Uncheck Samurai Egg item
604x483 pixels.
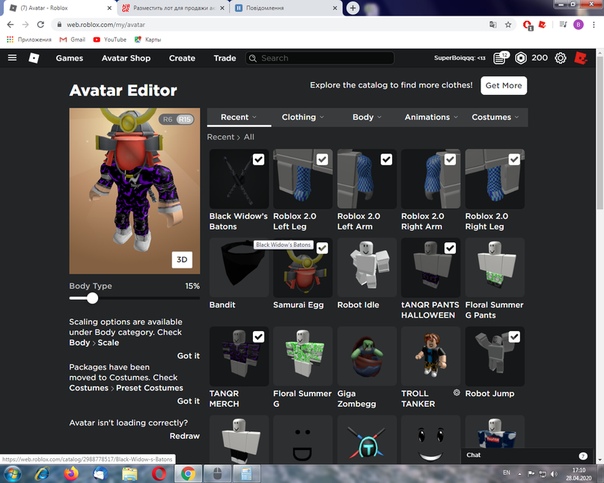click(322, 248)
